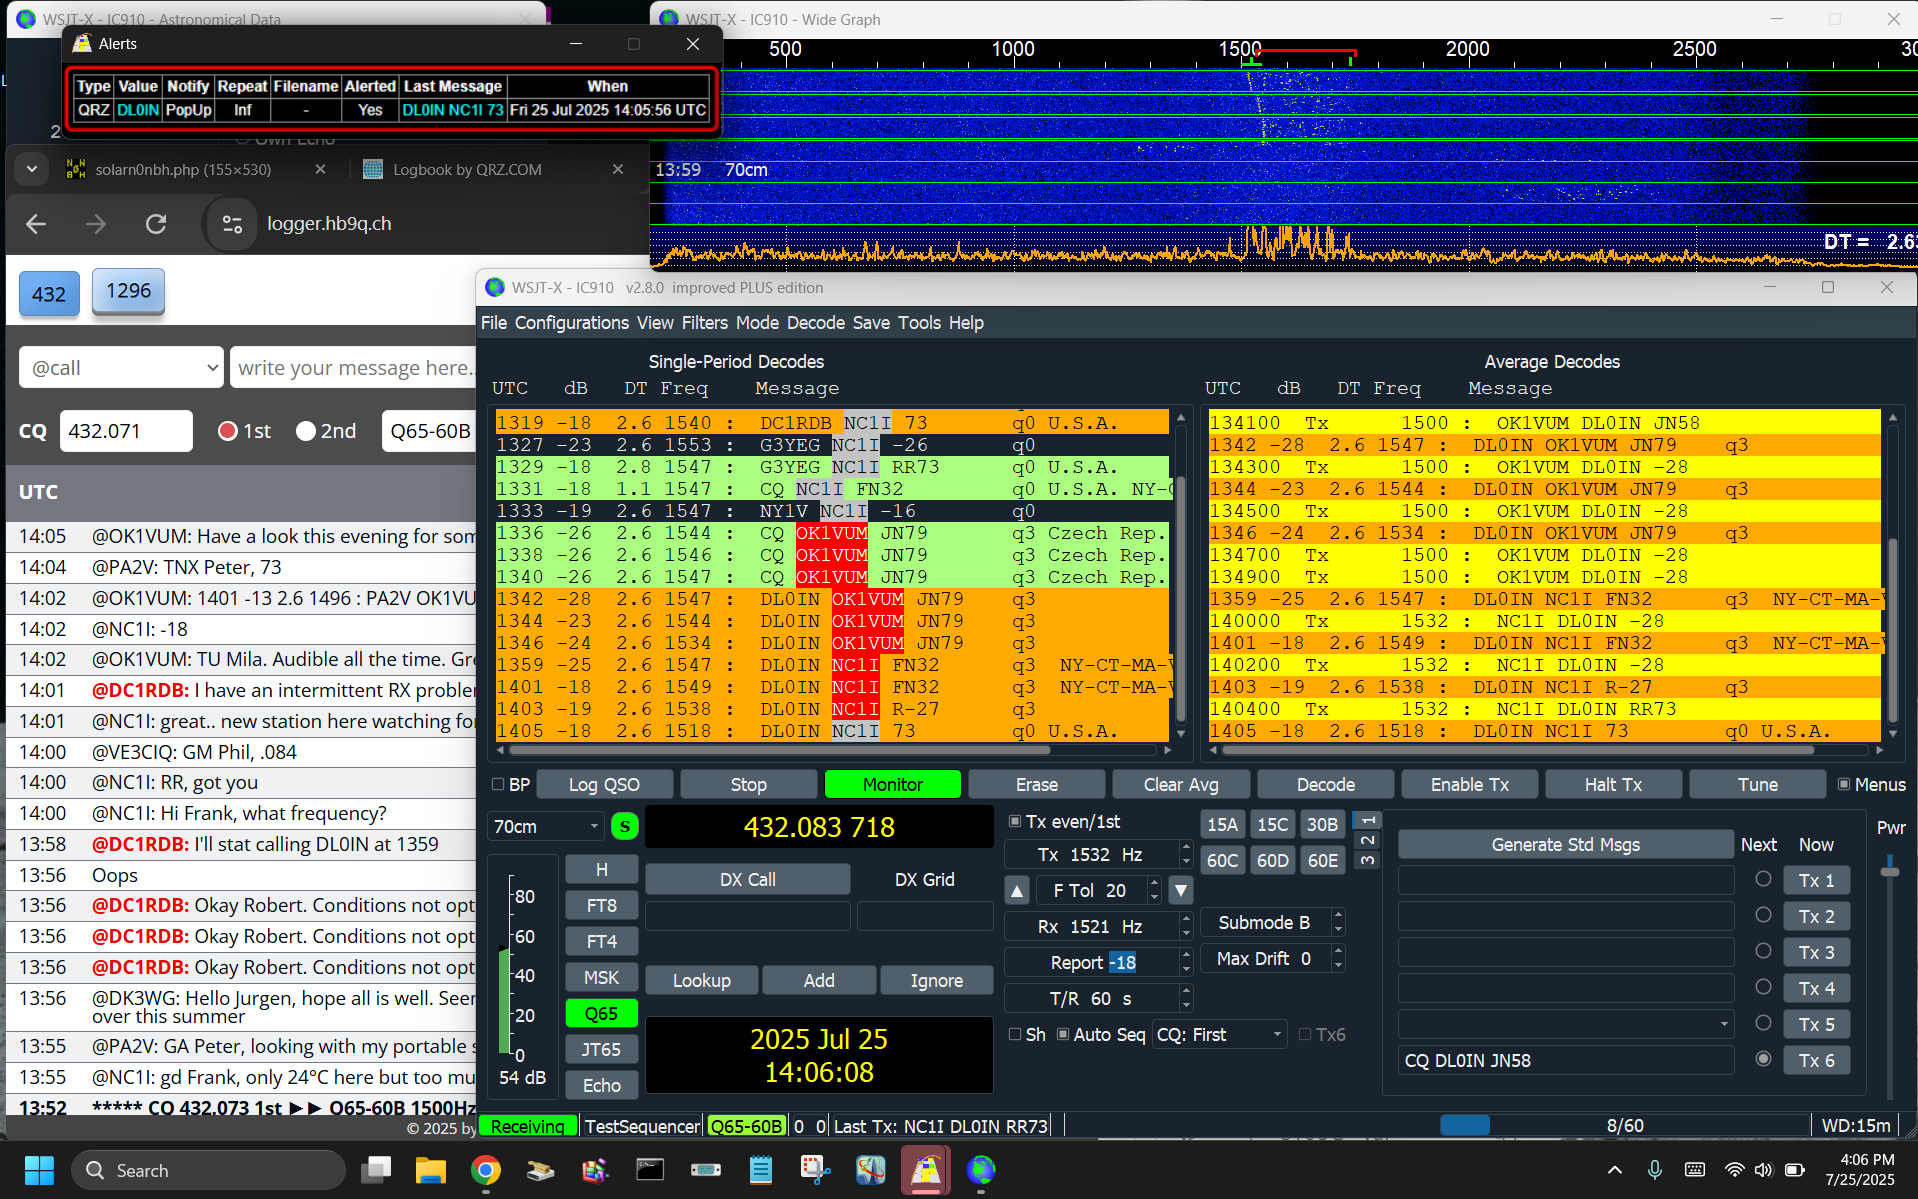1918x1199 pixels.
Task: Open the @call dropdown in logger
Action: click(121, 368)
